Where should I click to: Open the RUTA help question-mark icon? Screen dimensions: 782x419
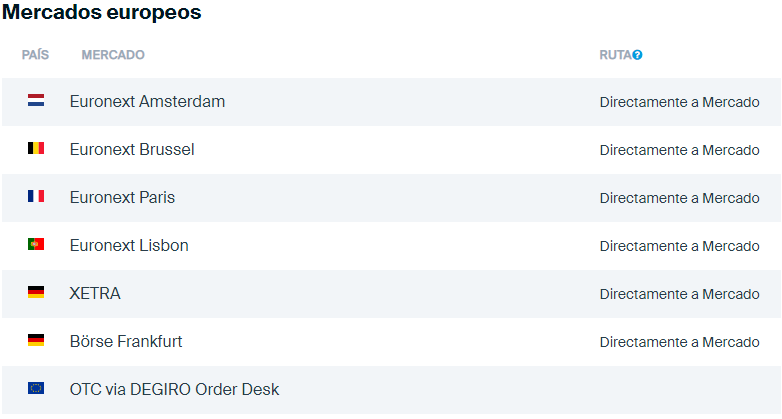[x=637, y=55]
